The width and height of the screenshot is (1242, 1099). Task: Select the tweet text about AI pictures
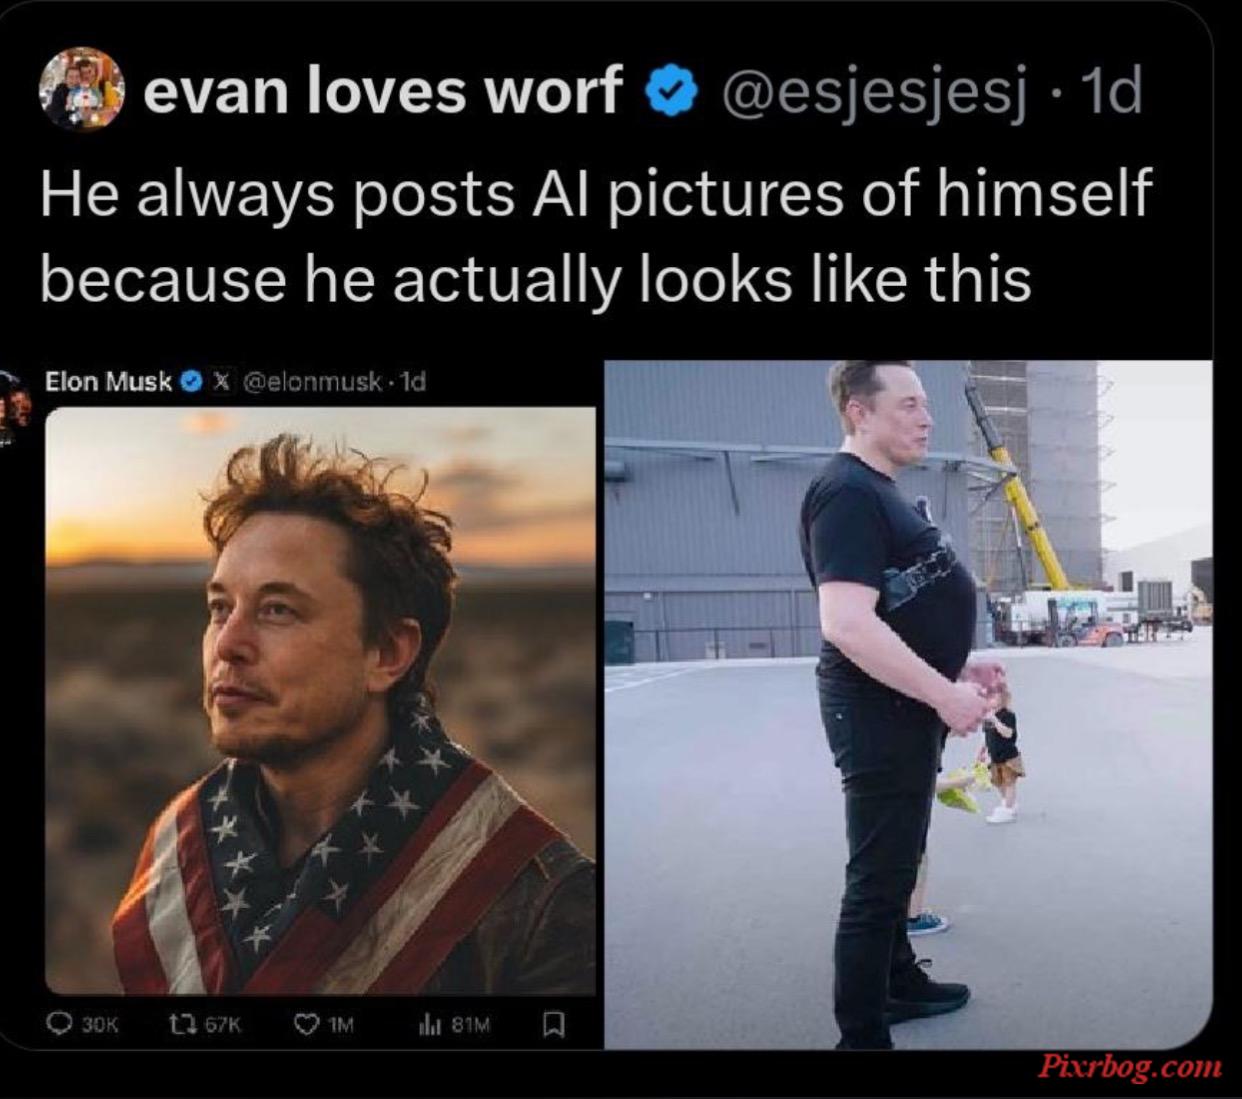(x=596, y=235)
